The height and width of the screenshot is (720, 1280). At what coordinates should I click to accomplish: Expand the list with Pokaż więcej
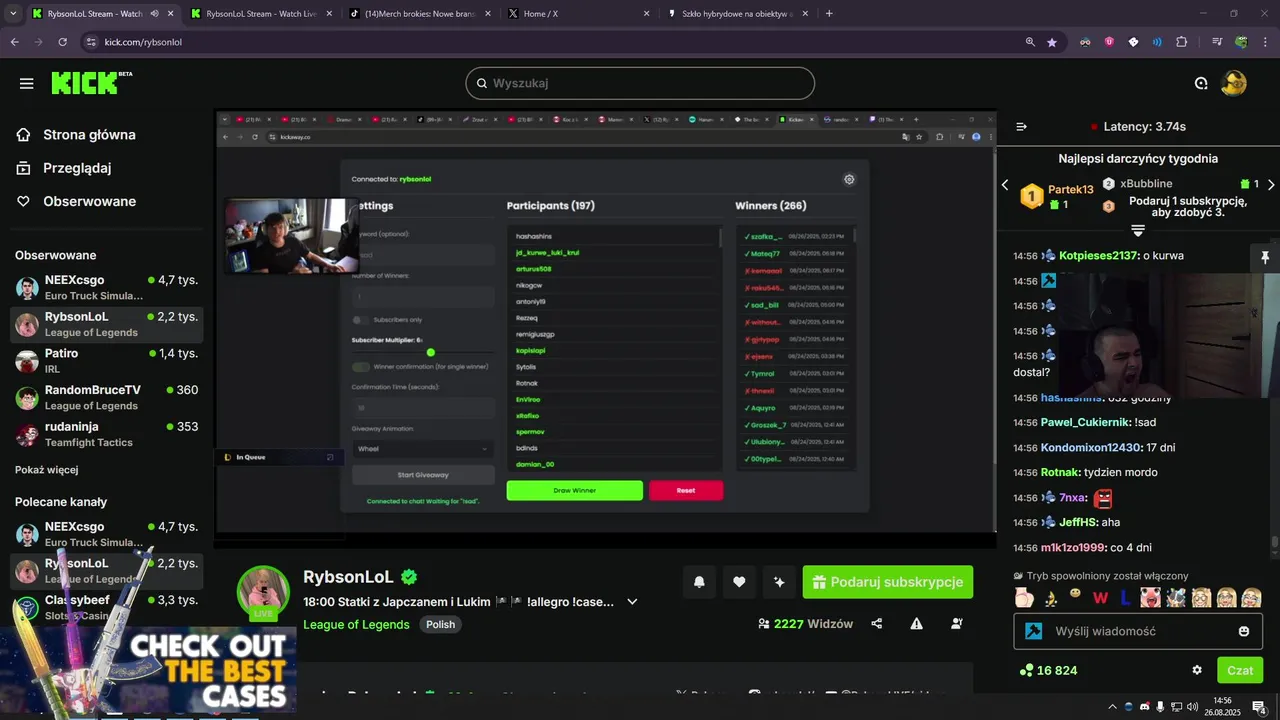coord(46,470)
